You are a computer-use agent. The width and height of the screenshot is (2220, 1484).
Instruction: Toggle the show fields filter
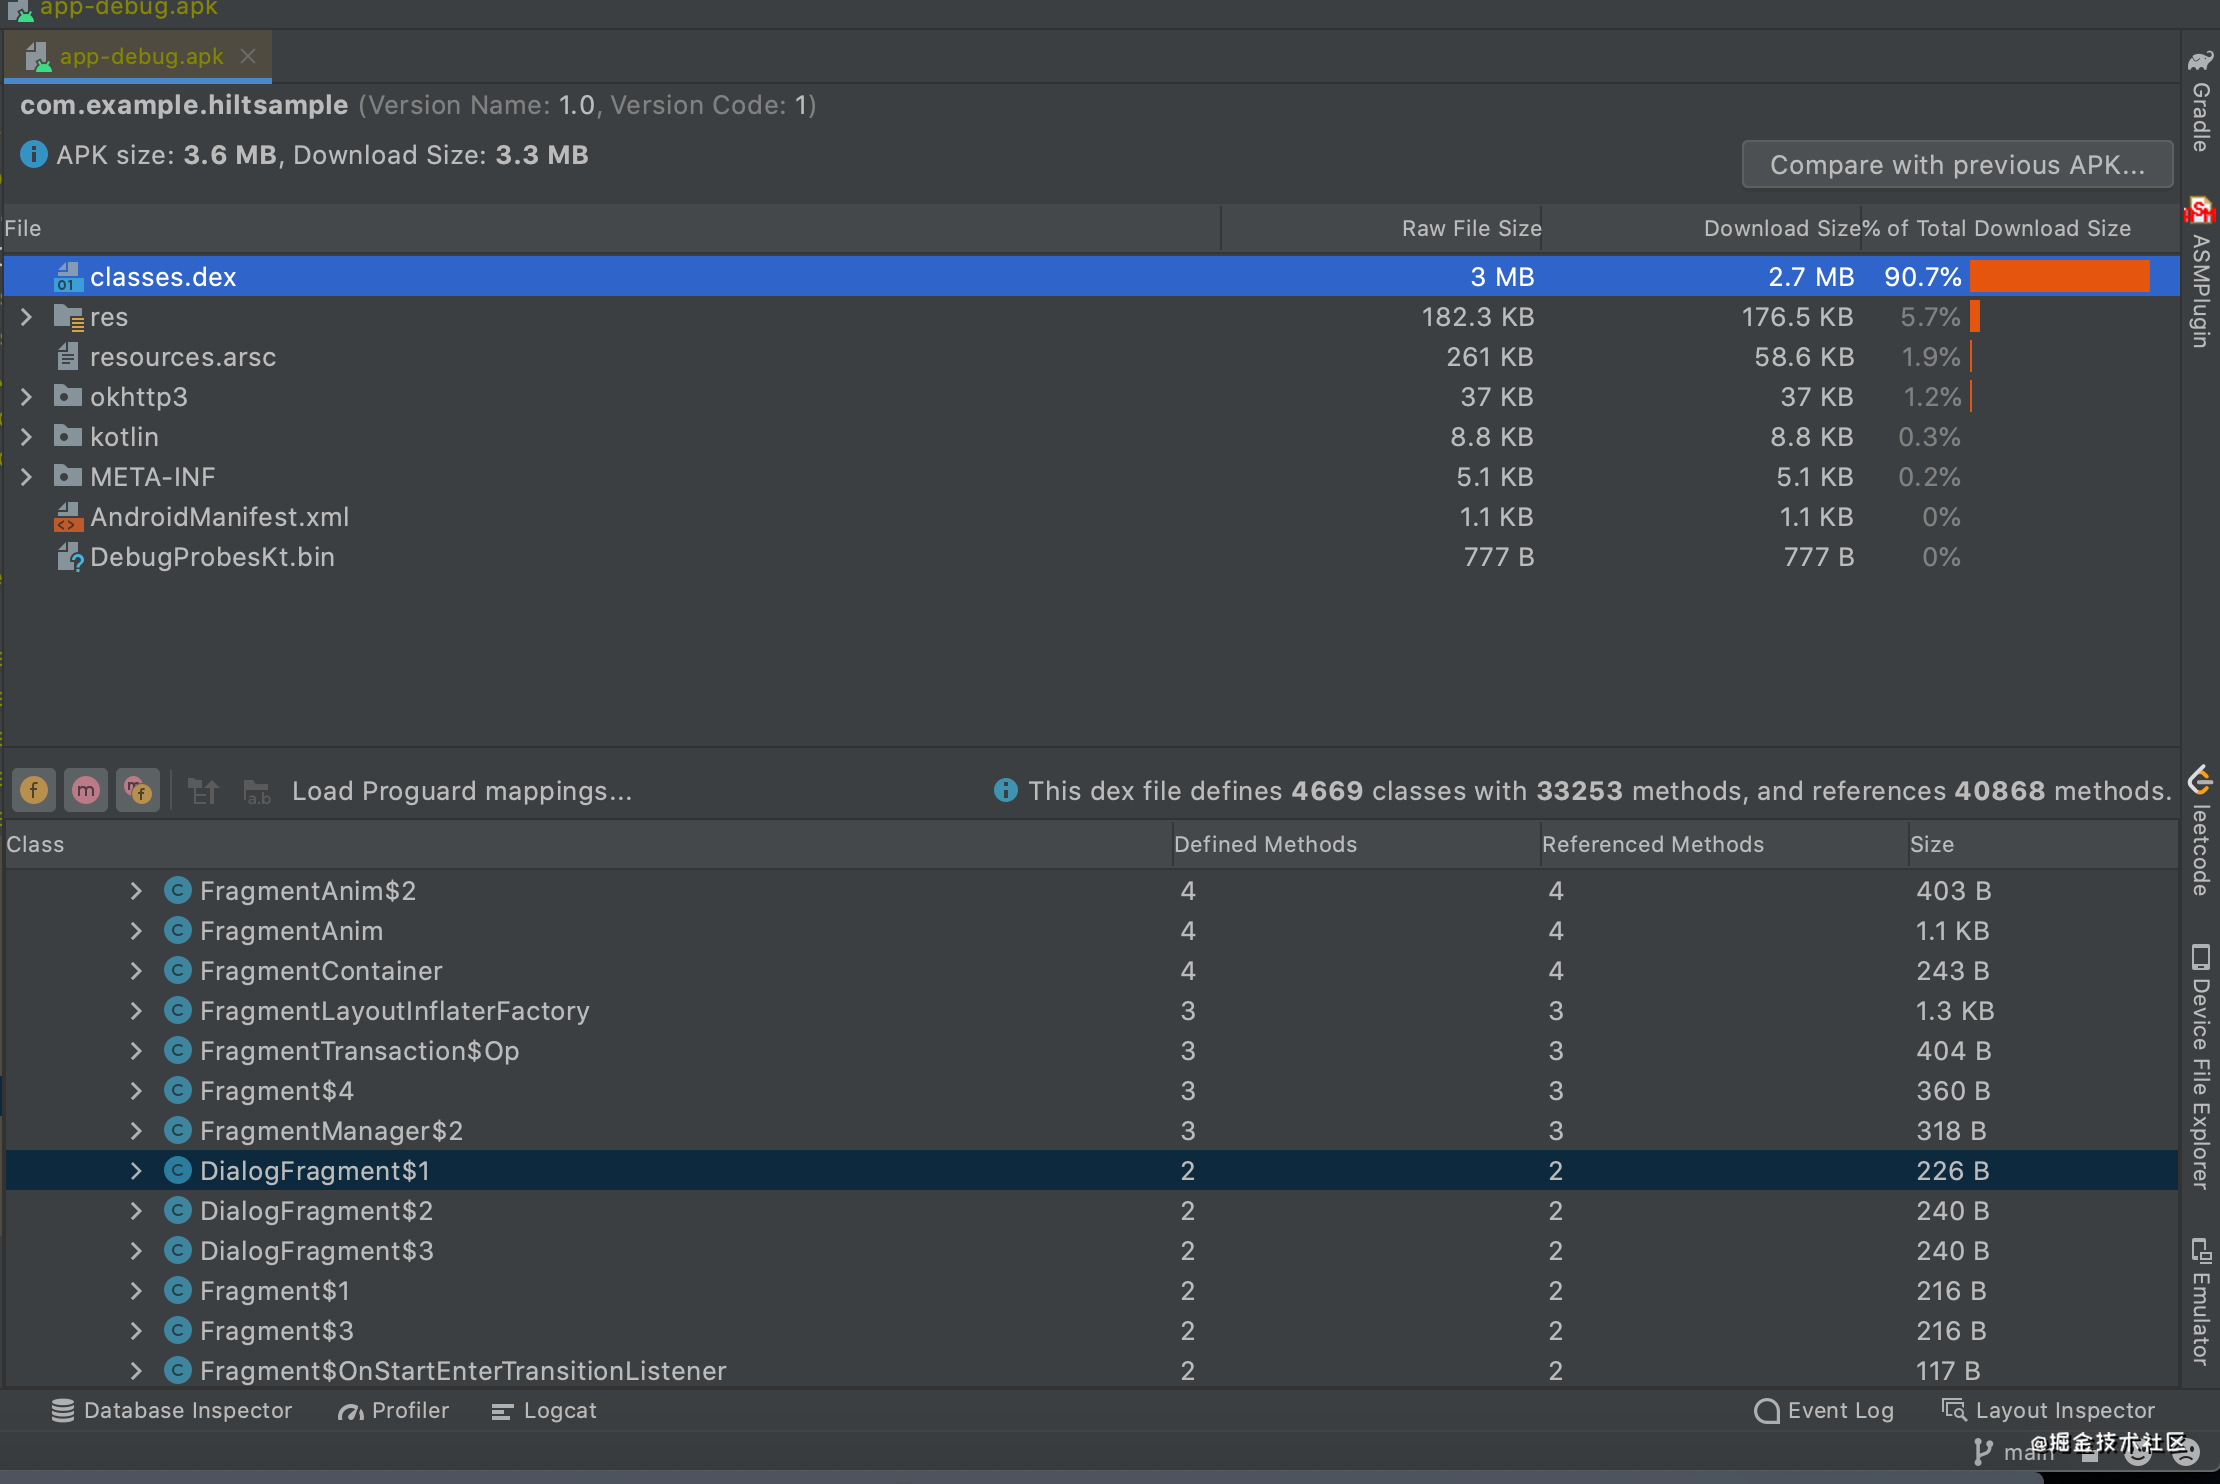tap(34, 791)
